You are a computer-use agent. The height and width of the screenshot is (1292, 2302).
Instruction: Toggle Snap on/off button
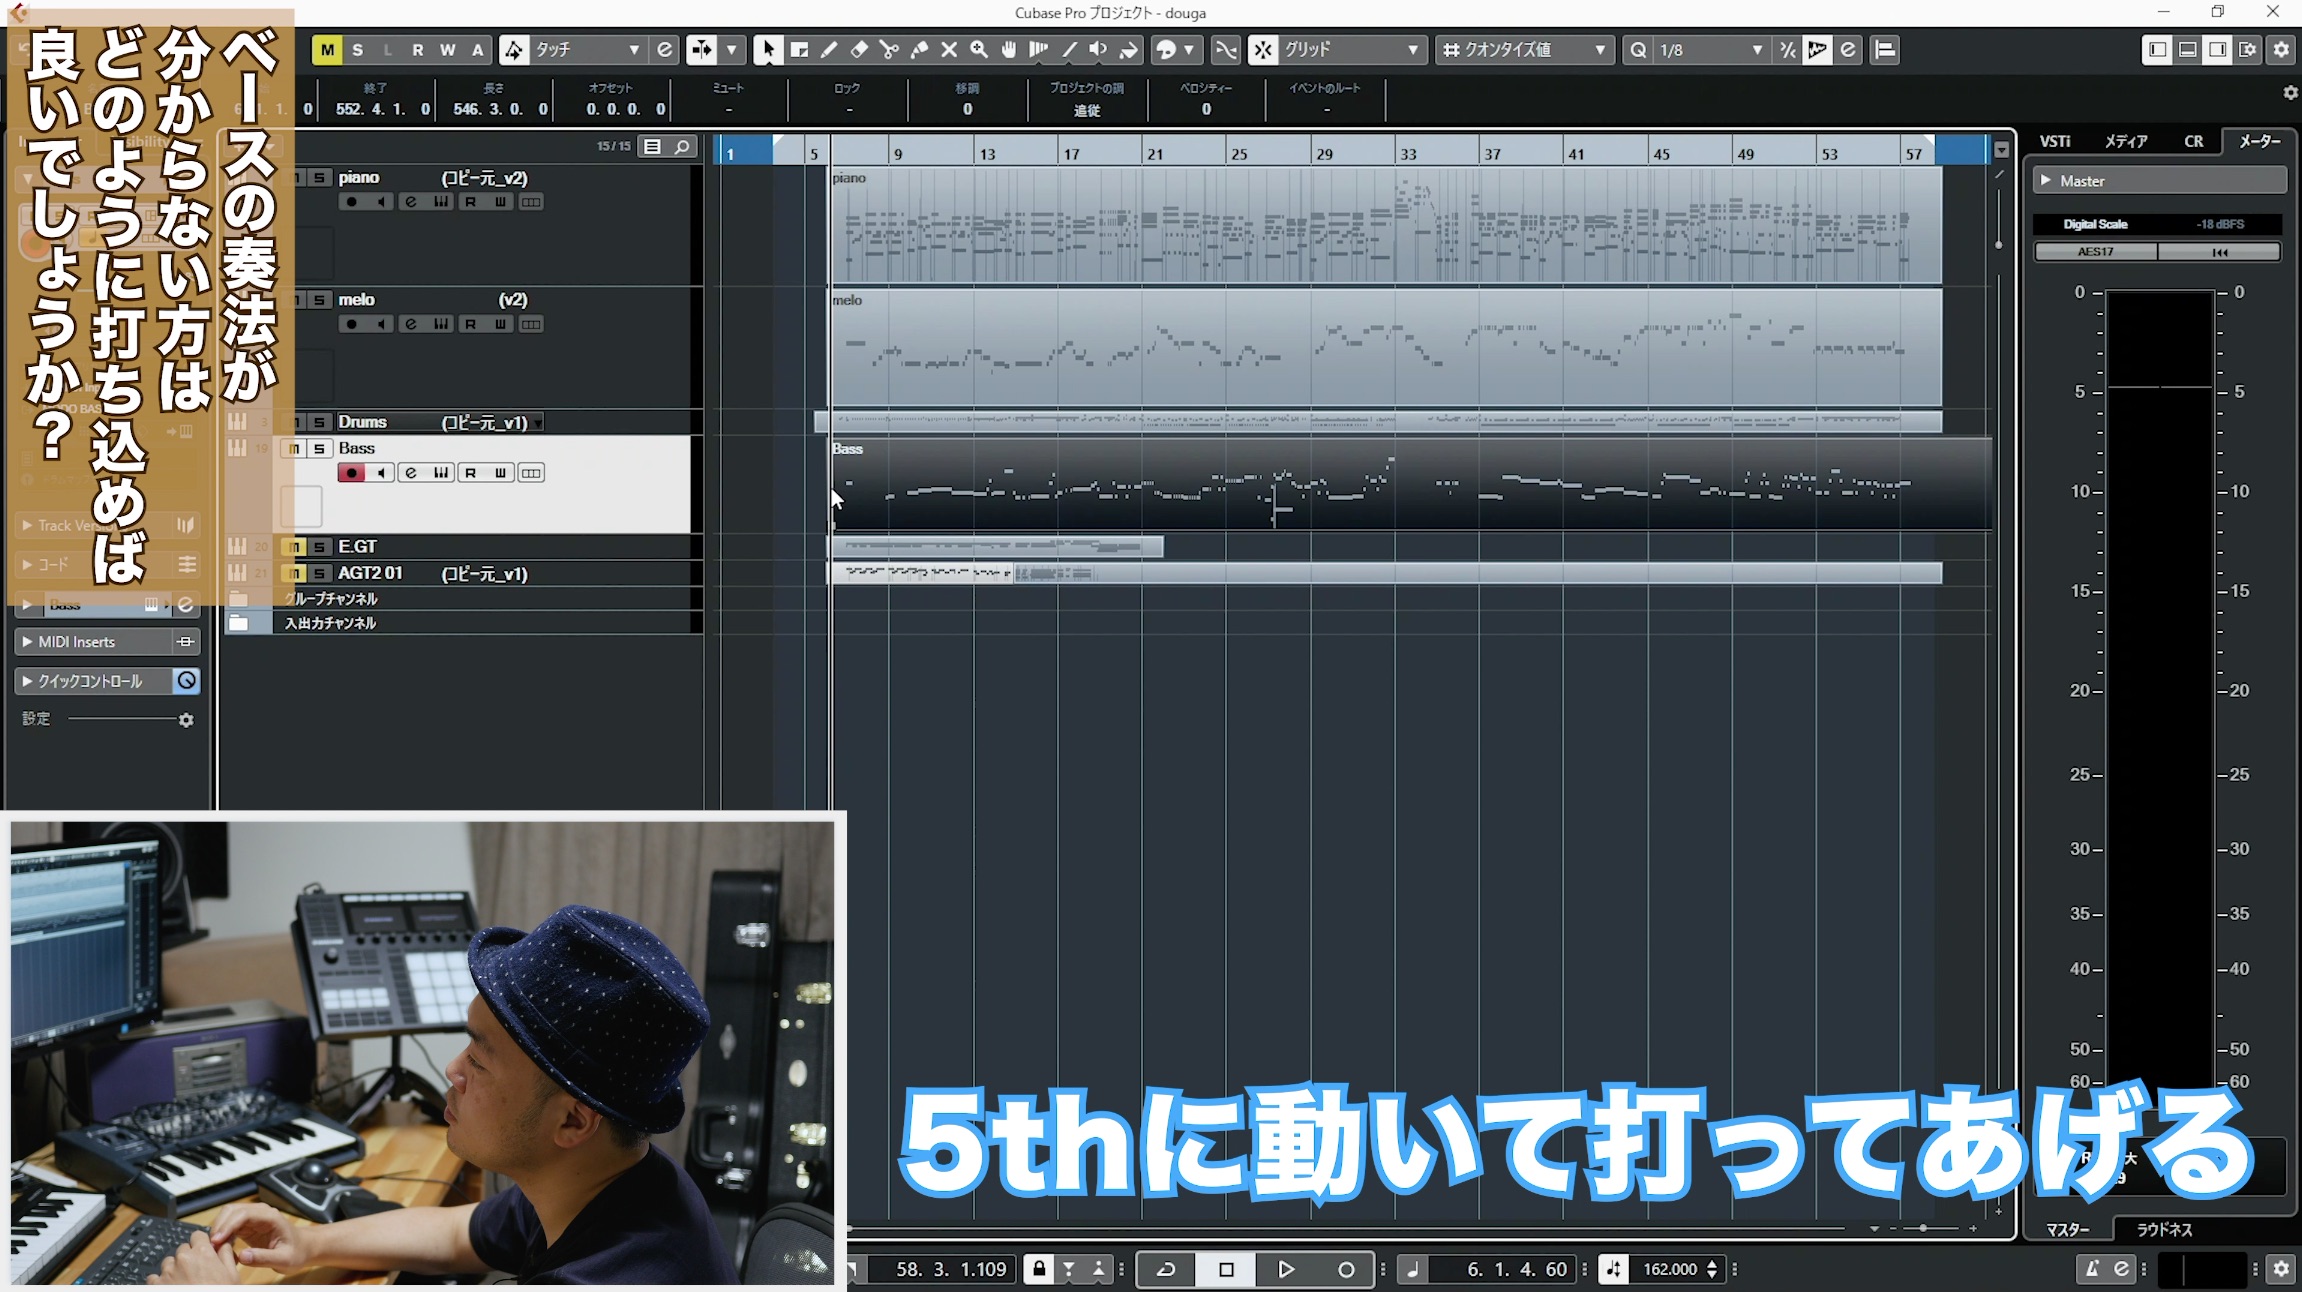[x=1264, y=50]
